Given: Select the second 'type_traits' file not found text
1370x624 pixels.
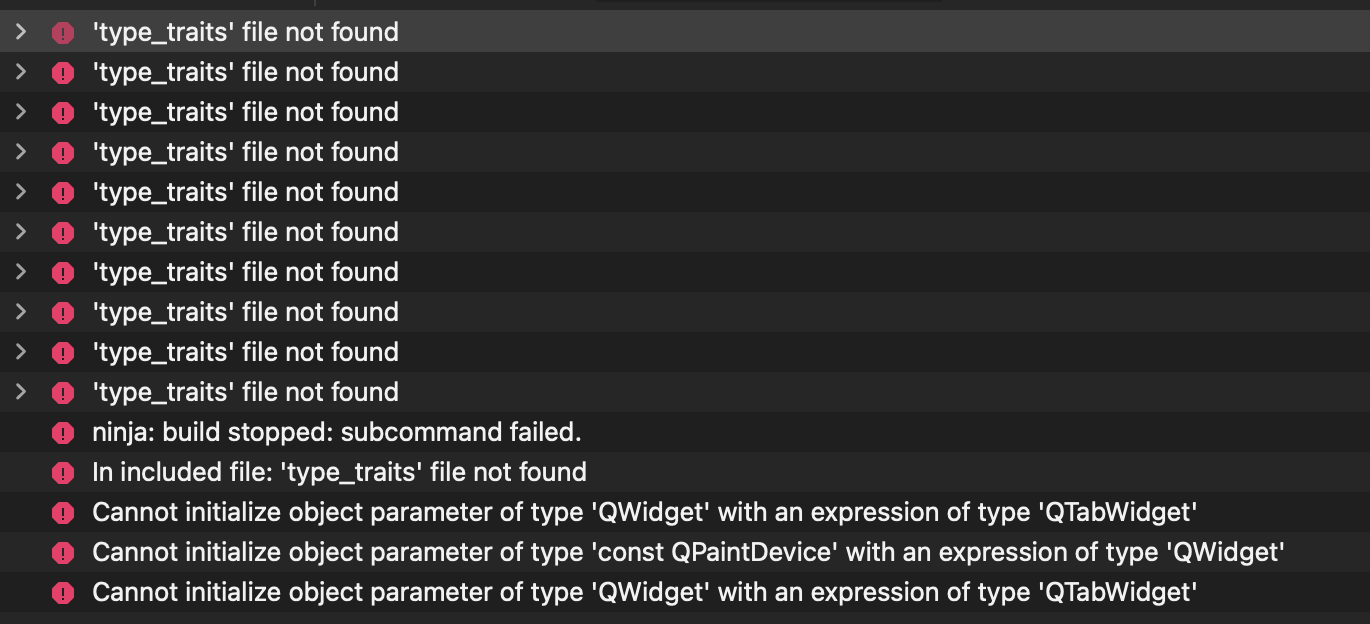Looking at the screenshot, I should (x=245, y=72).
